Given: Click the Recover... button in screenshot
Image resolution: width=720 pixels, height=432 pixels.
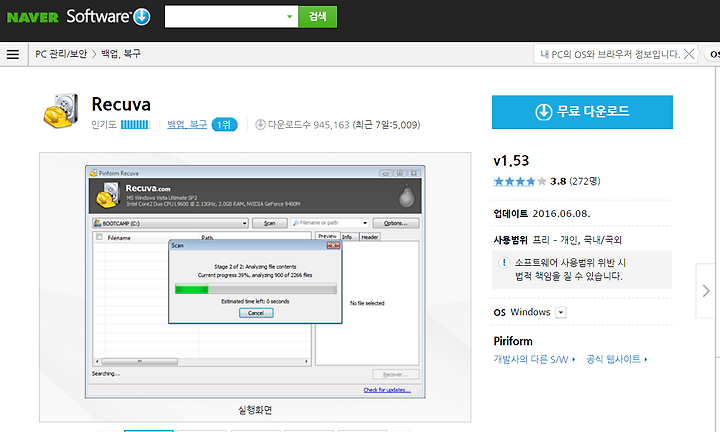Looking at the screenshot, I should tap(396, 375).
